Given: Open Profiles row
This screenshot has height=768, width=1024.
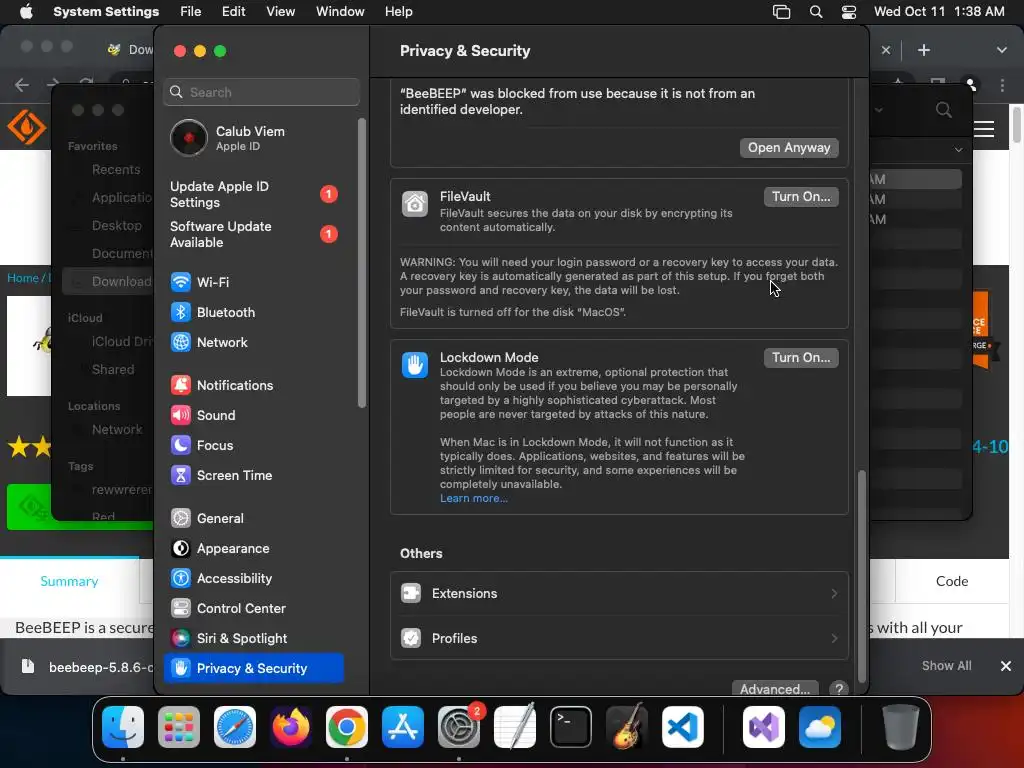Looking at the screenshot, I should click(619, 638).
